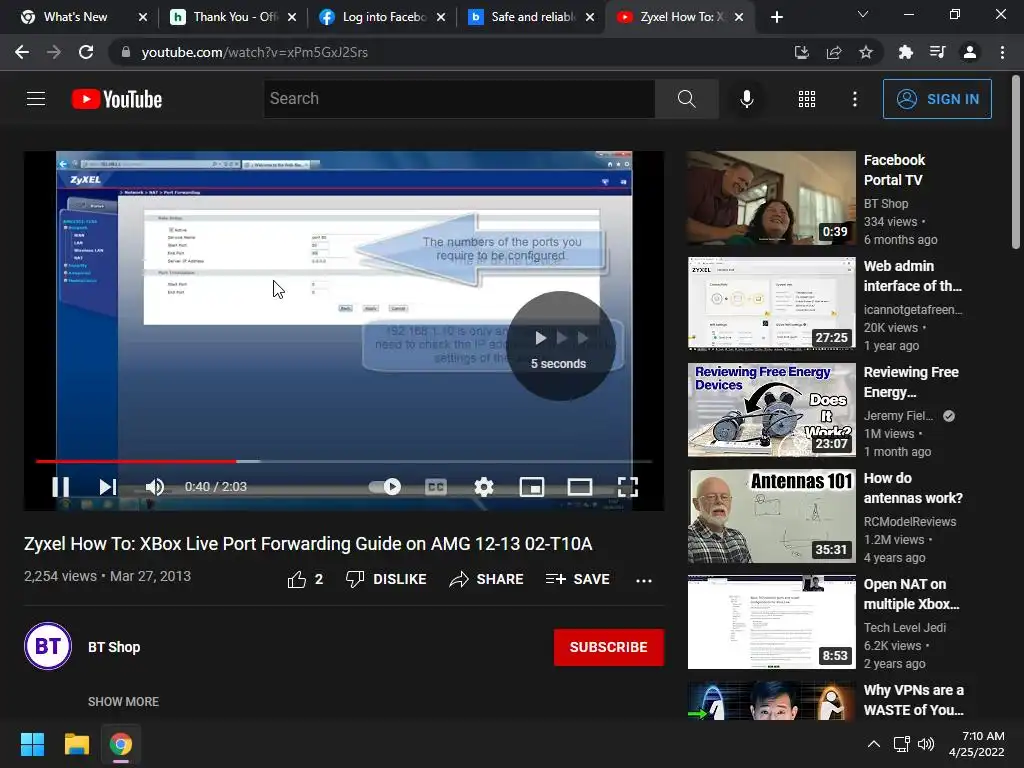This screenshot has width=1024, height=768.
Task: Open clock showing 7:10 AM
Action: (x=976, y=744)
